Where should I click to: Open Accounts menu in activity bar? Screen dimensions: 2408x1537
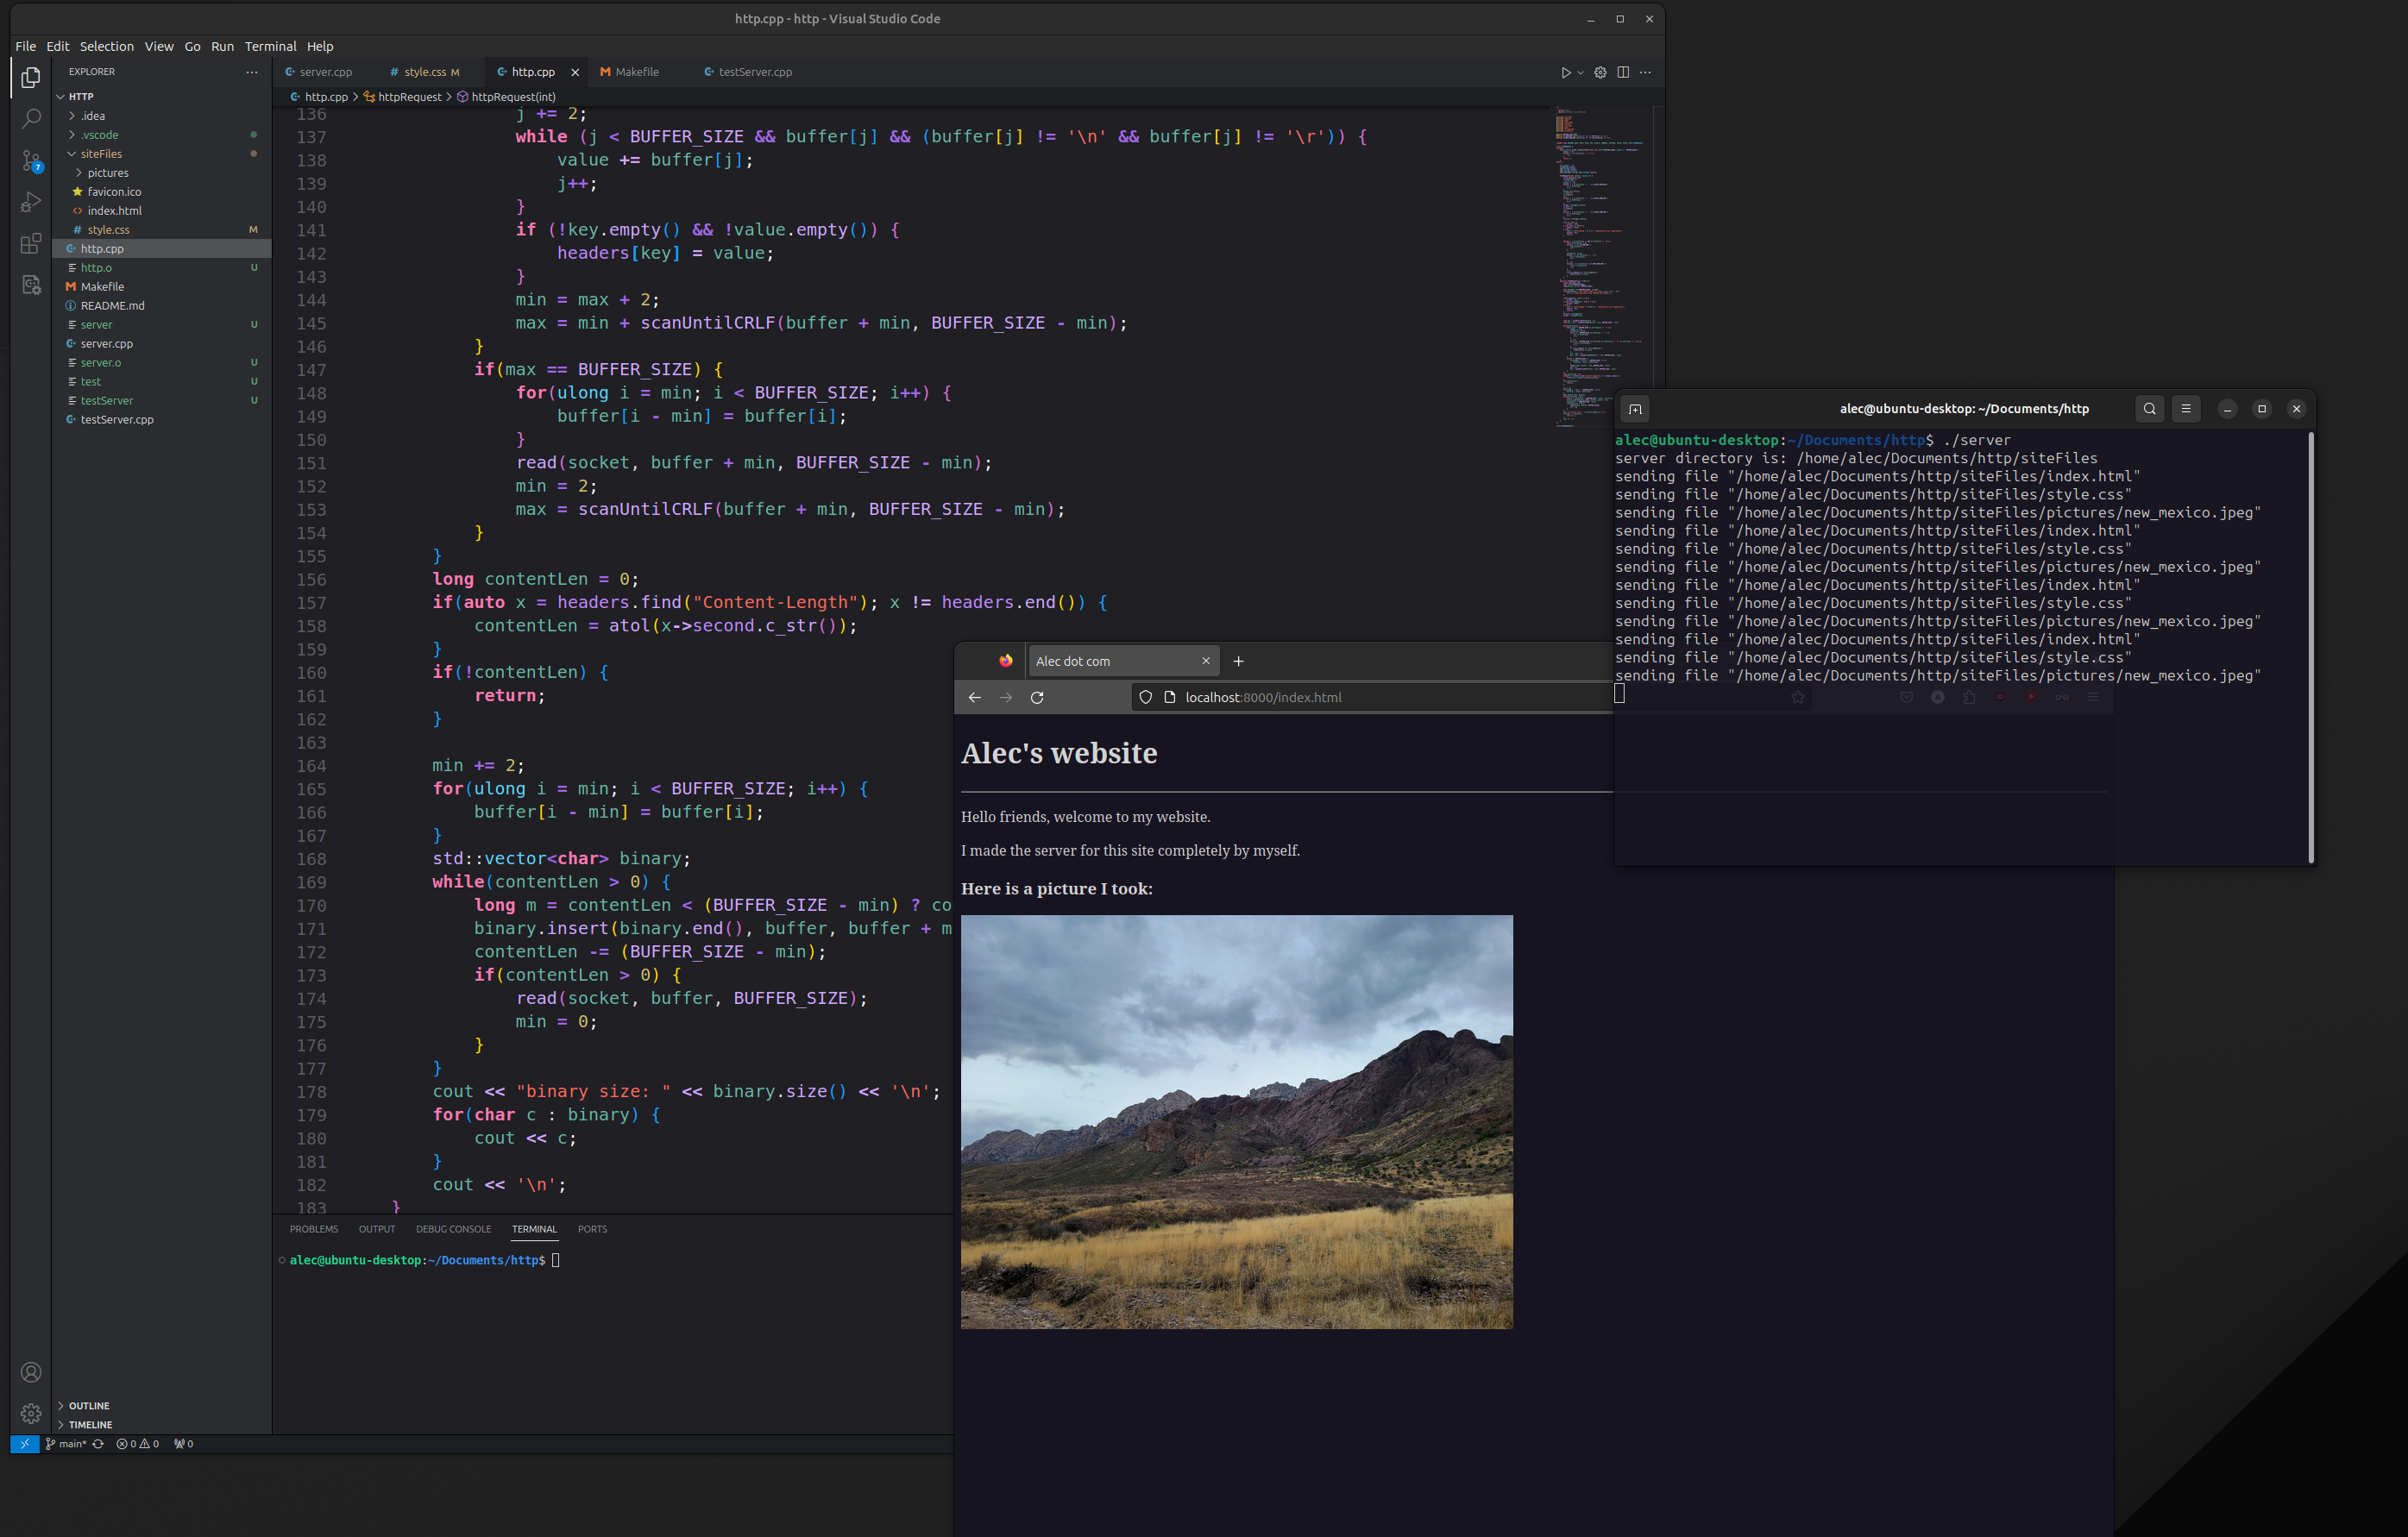tap(31, 1372)
